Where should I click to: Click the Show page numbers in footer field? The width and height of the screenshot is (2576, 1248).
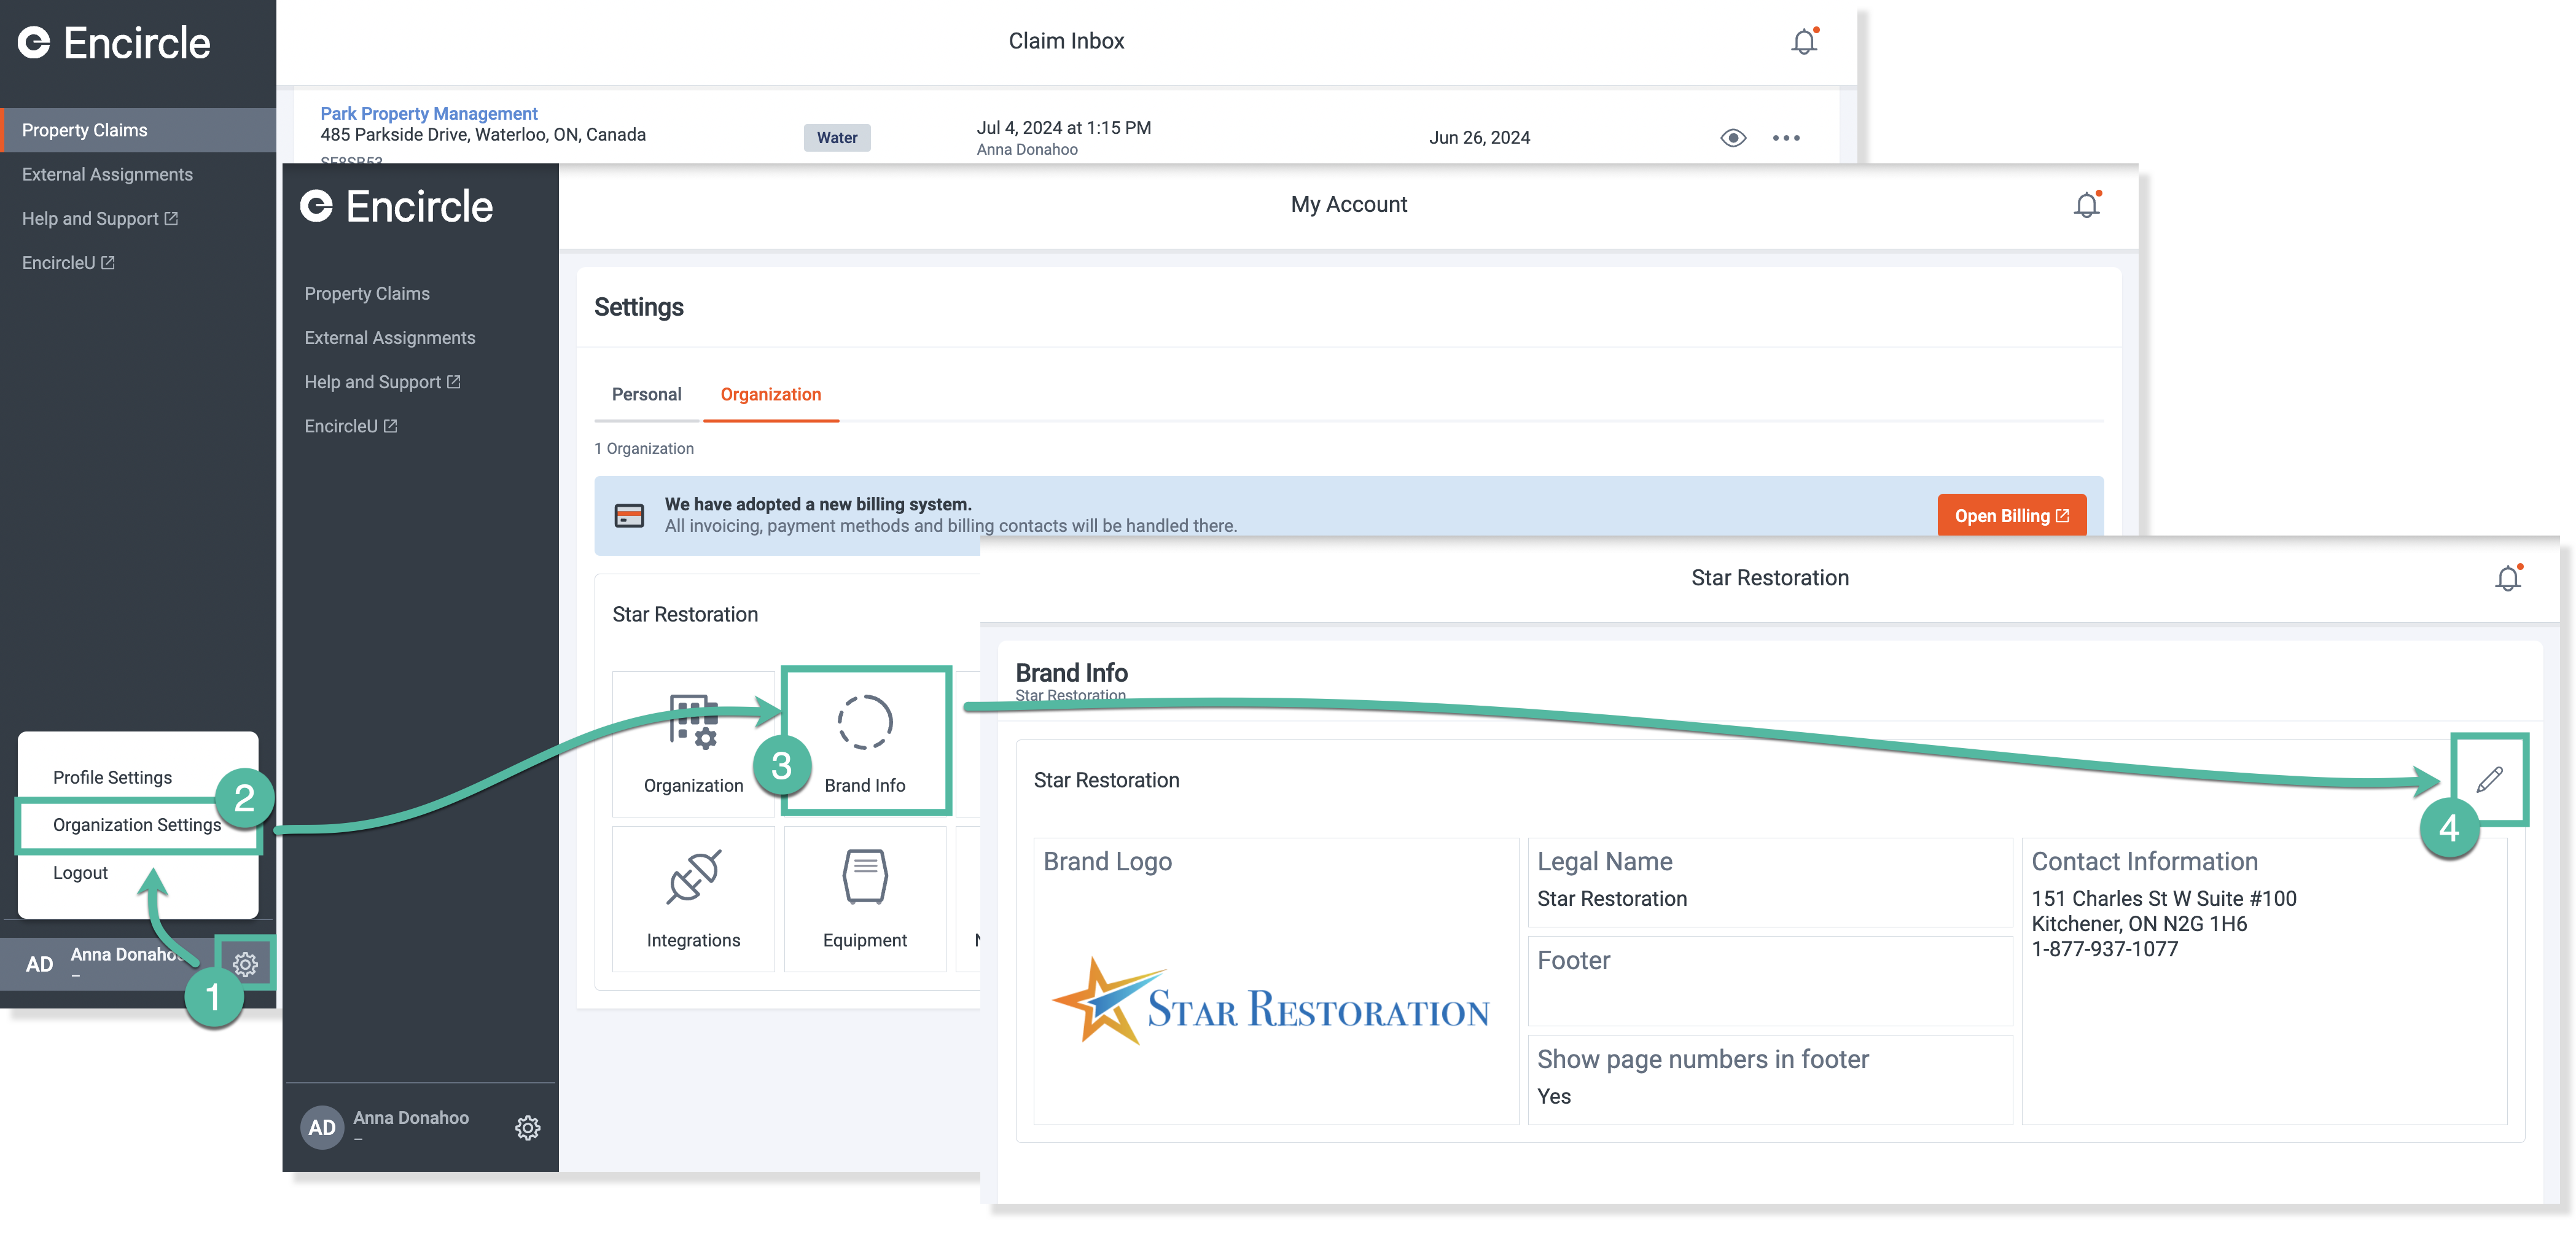click(x=1770, y=1079)
